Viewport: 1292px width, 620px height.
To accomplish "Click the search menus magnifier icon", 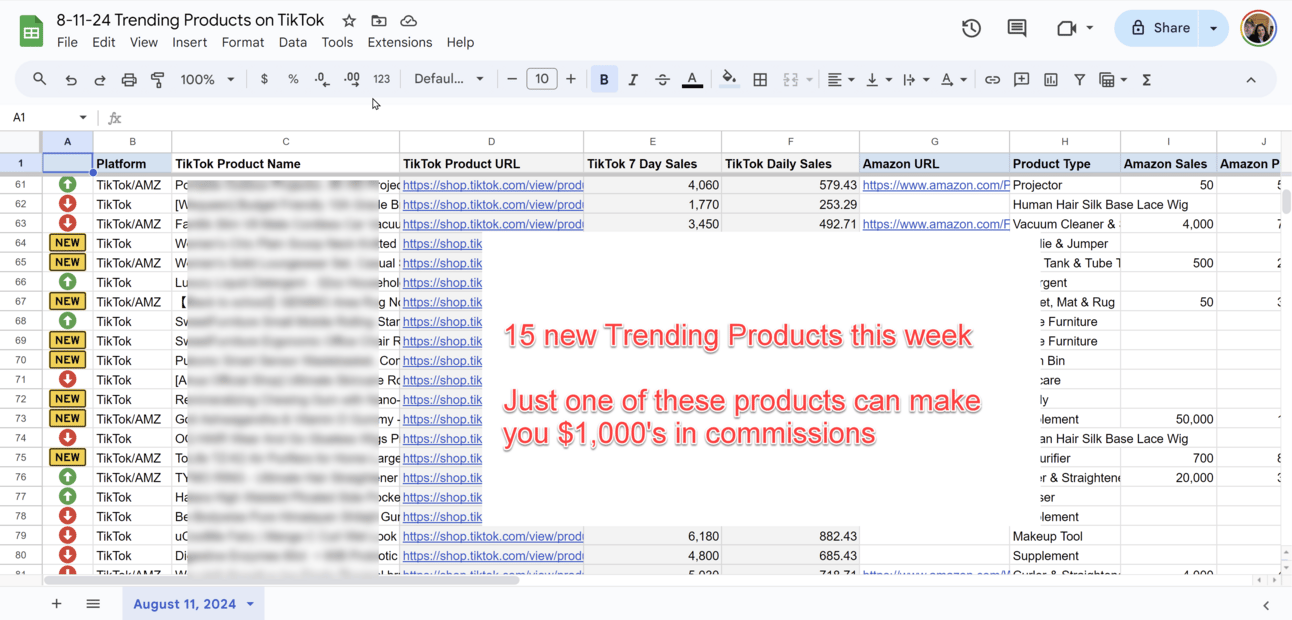I will (39, 79).
